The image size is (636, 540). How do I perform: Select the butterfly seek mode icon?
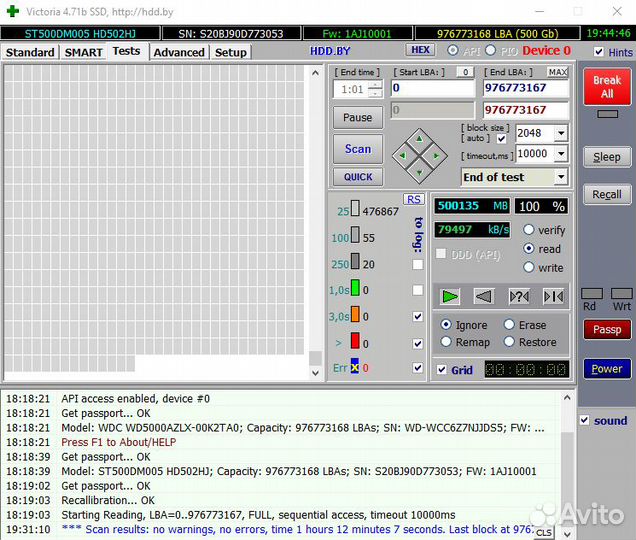point(553,296)
